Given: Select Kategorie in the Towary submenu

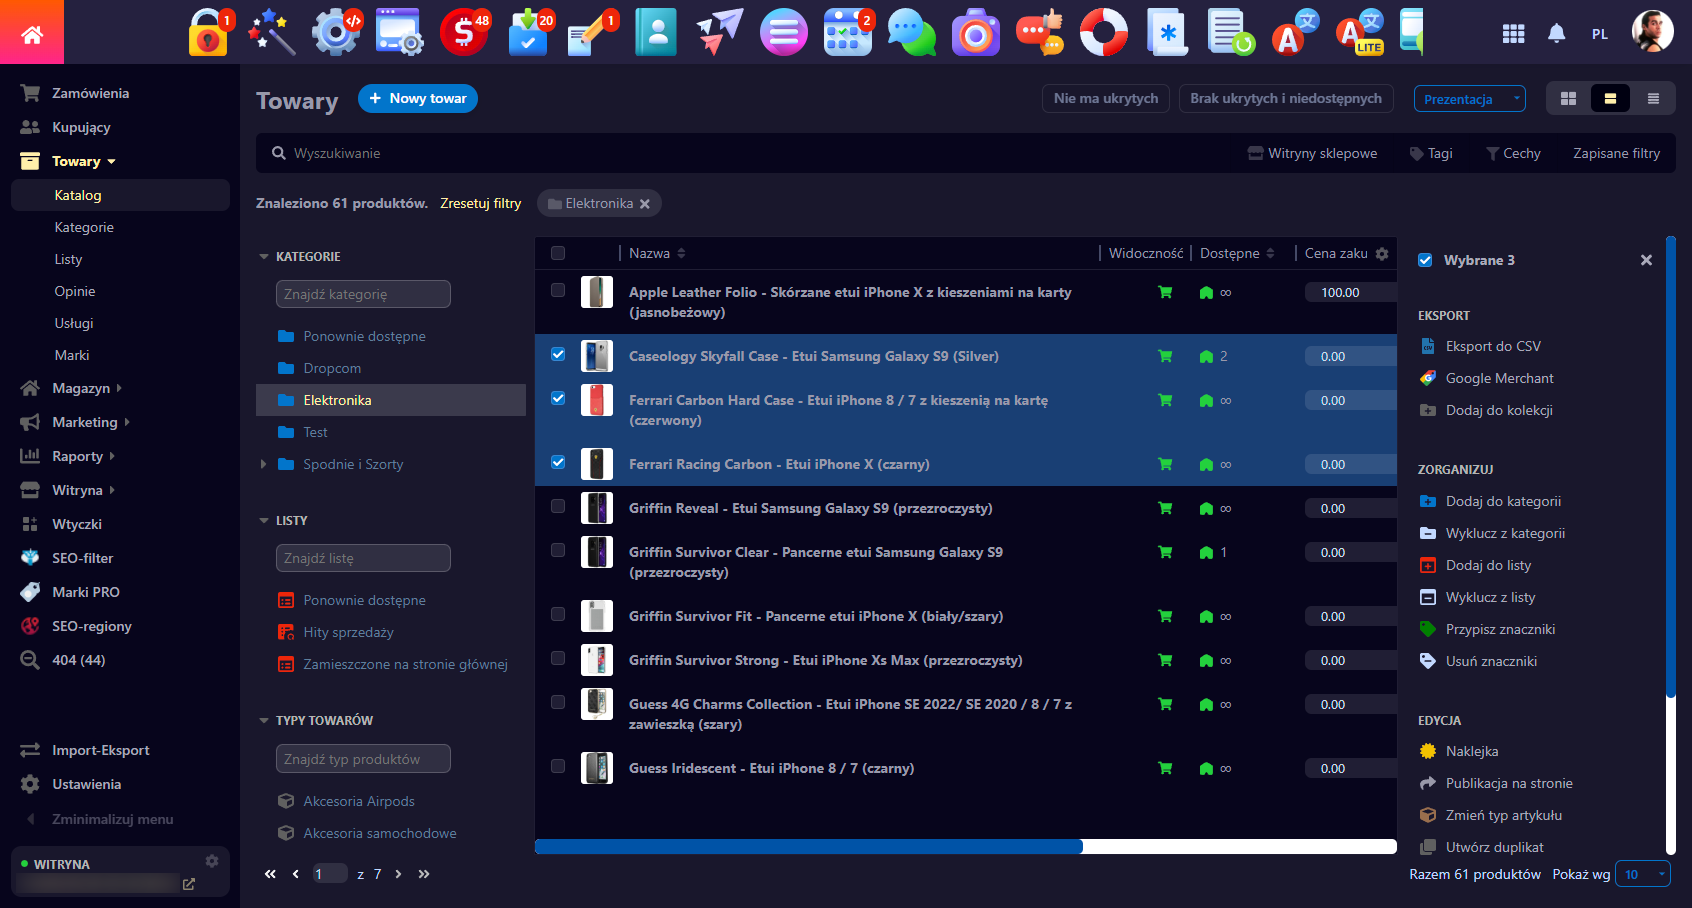Looking at the screenshot, I should coord(84,227).
